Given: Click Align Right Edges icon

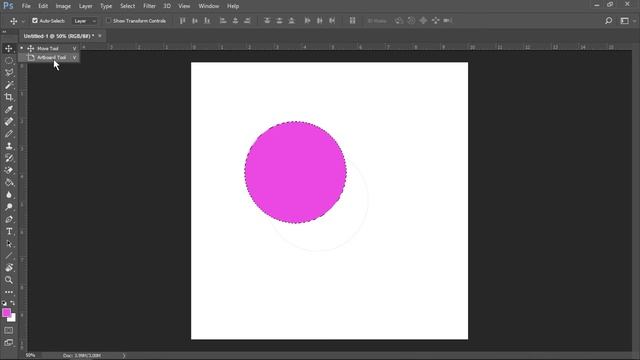Looking at the screenshot, I should (x=247, y=21).
